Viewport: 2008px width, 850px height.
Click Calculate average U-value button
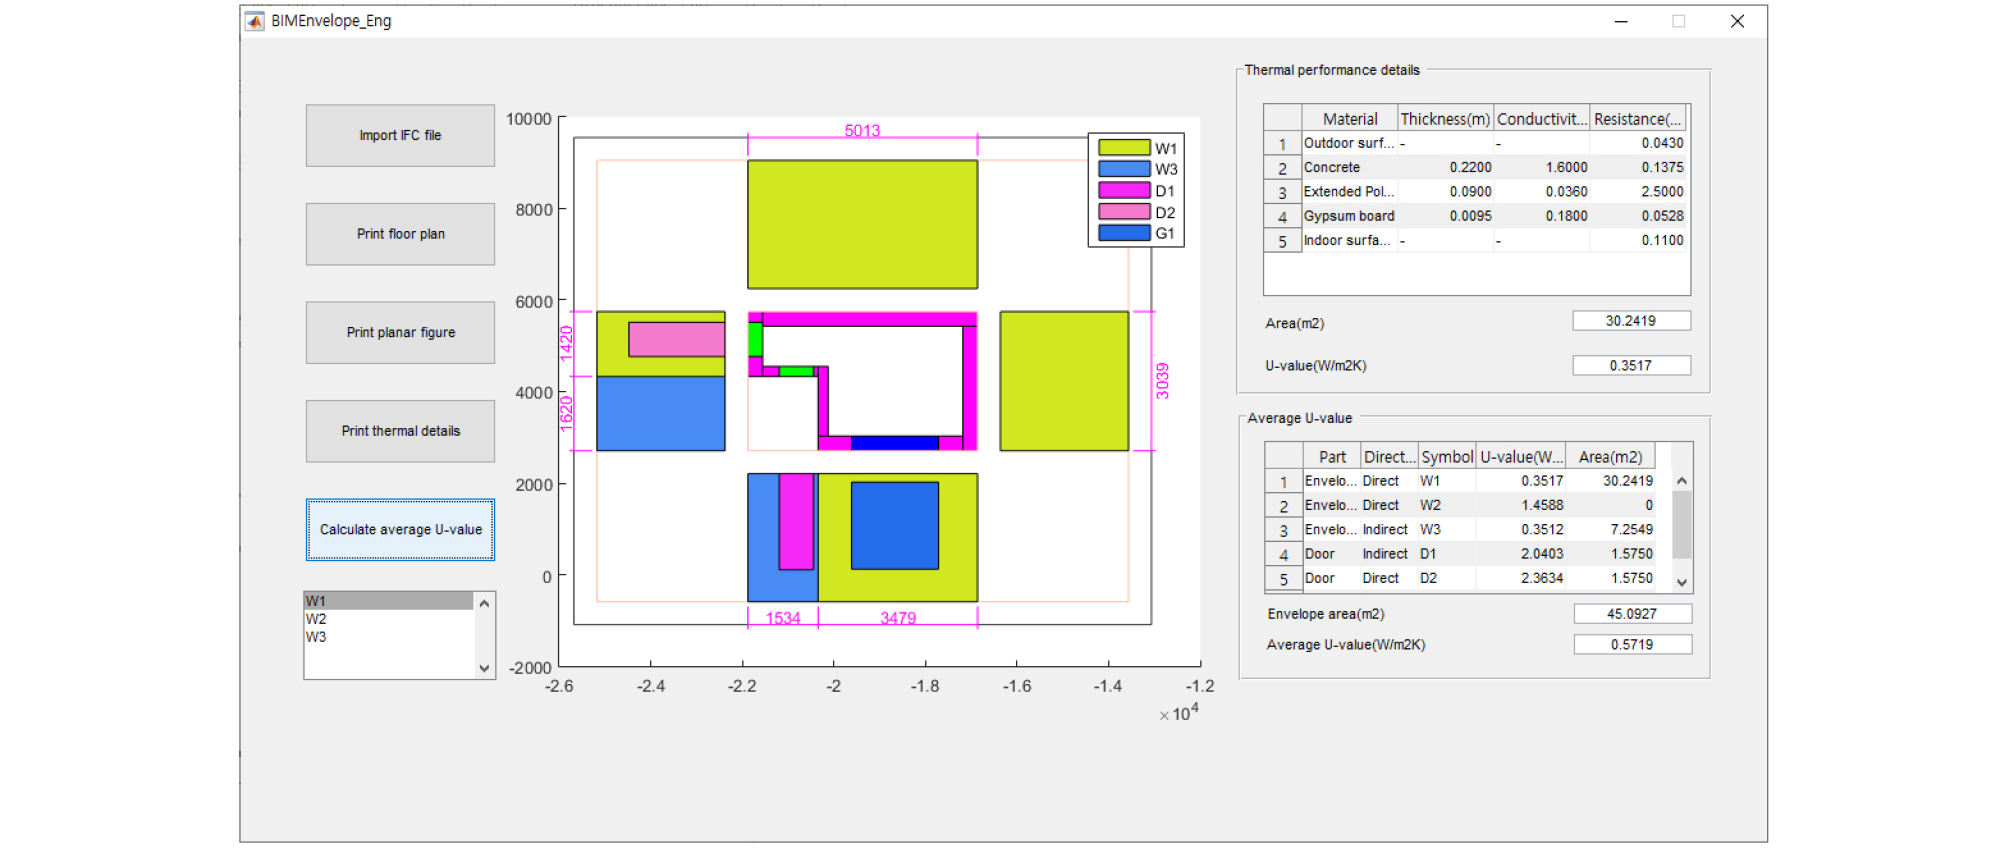(400, 530)
